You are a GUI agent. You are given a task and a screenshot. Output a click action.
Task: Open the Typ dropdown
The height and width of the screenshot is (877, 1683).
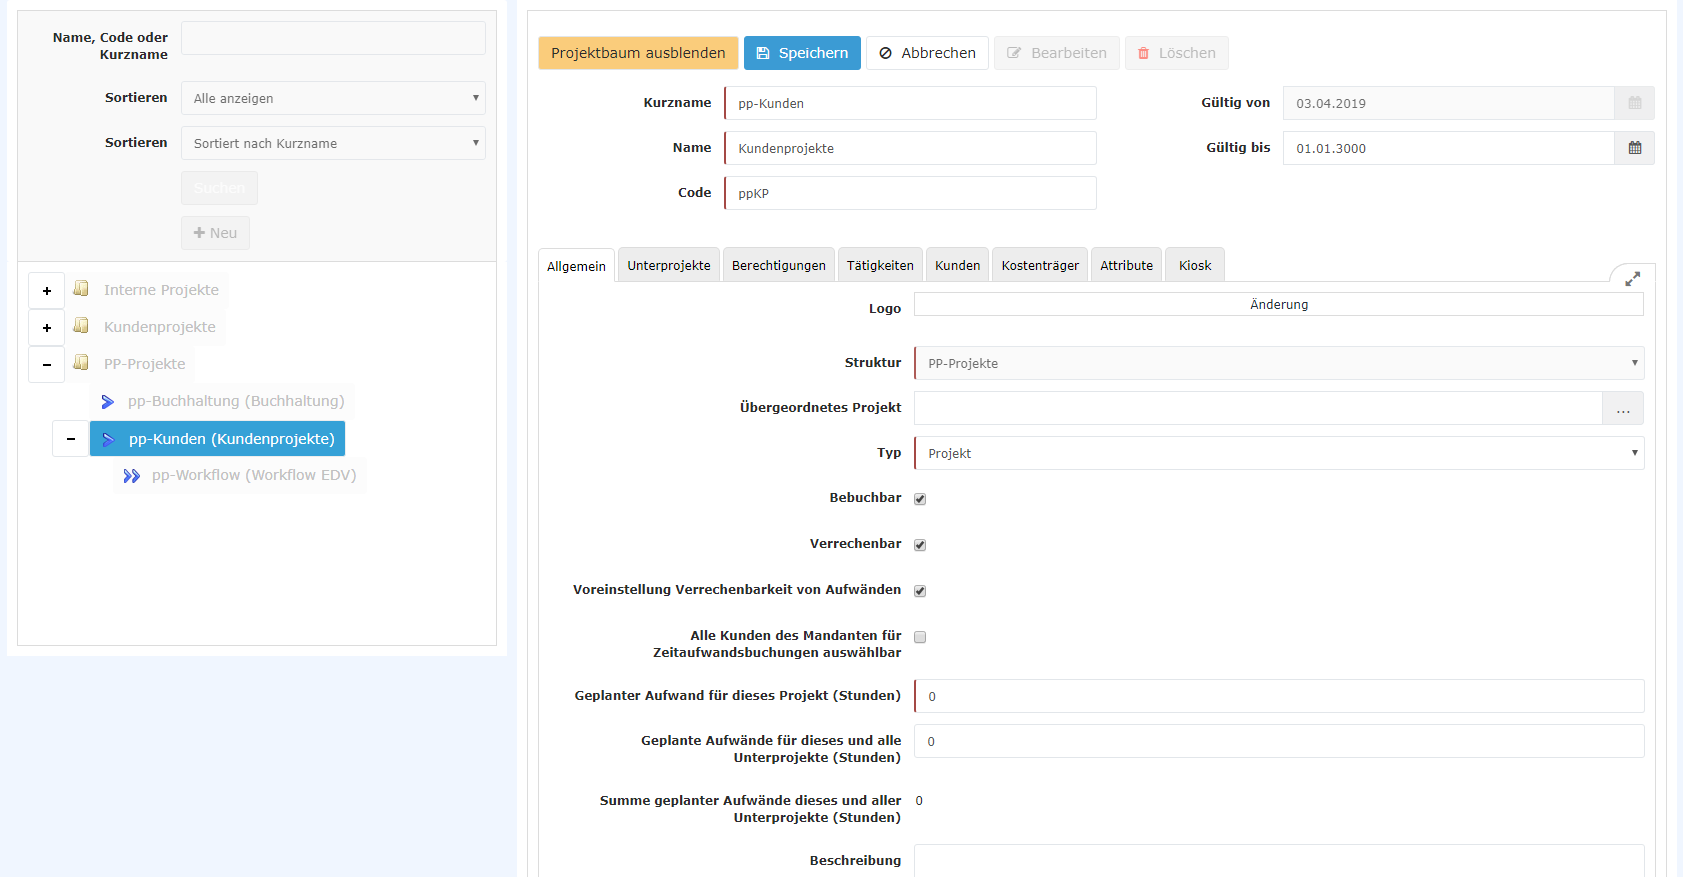pyautogui.click(x=1279, y=453)
